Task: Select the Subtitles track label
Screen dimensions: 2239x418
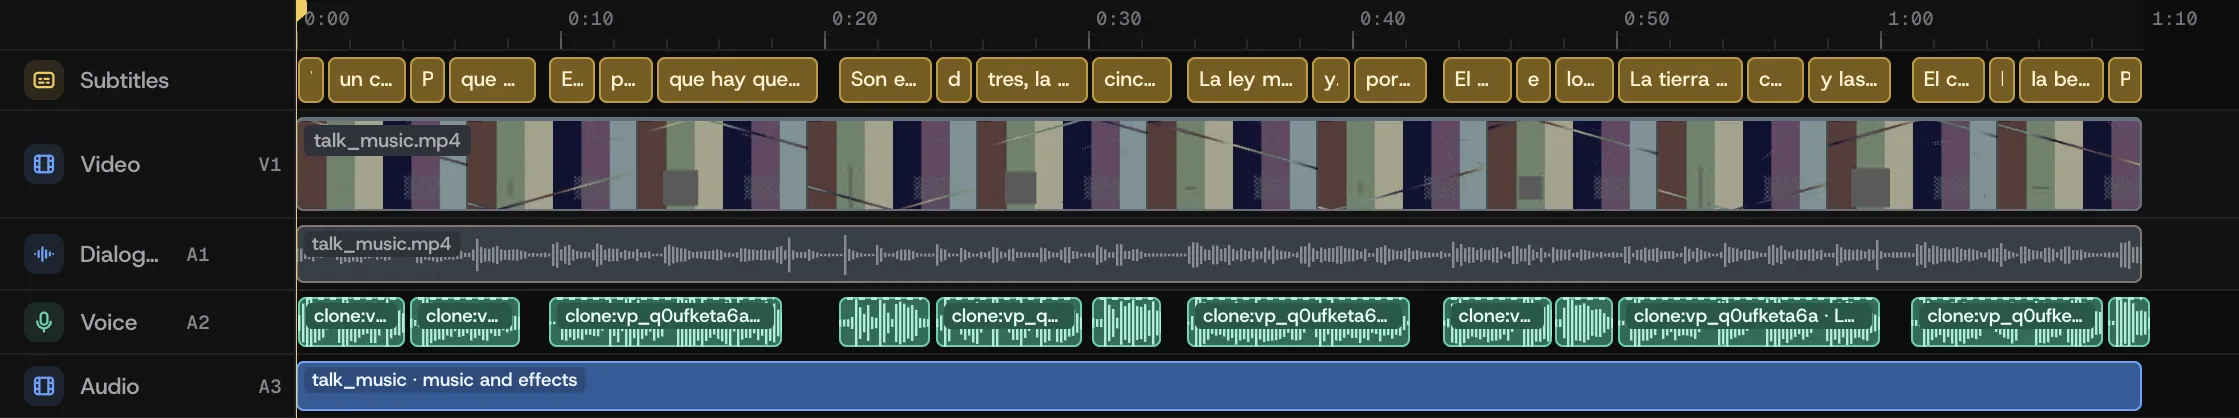Action: 124,80
